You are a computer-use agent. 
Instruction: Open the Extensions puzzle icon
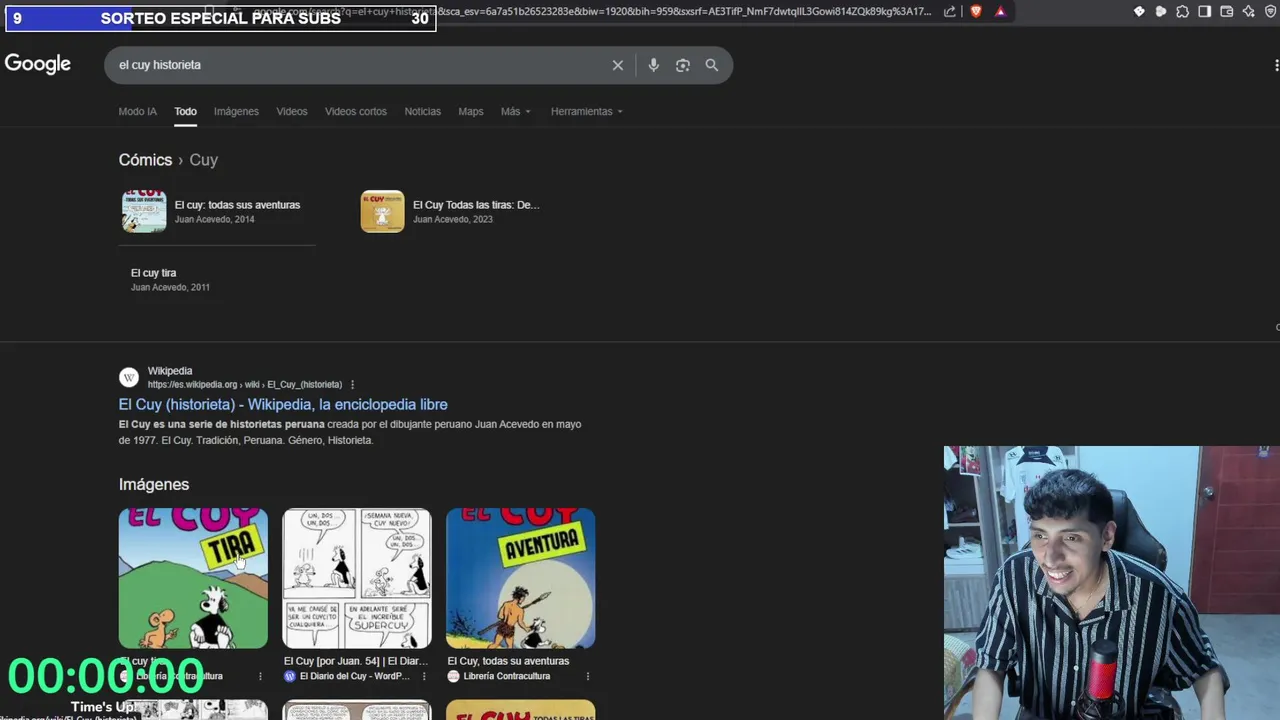tap(1183, 12)
